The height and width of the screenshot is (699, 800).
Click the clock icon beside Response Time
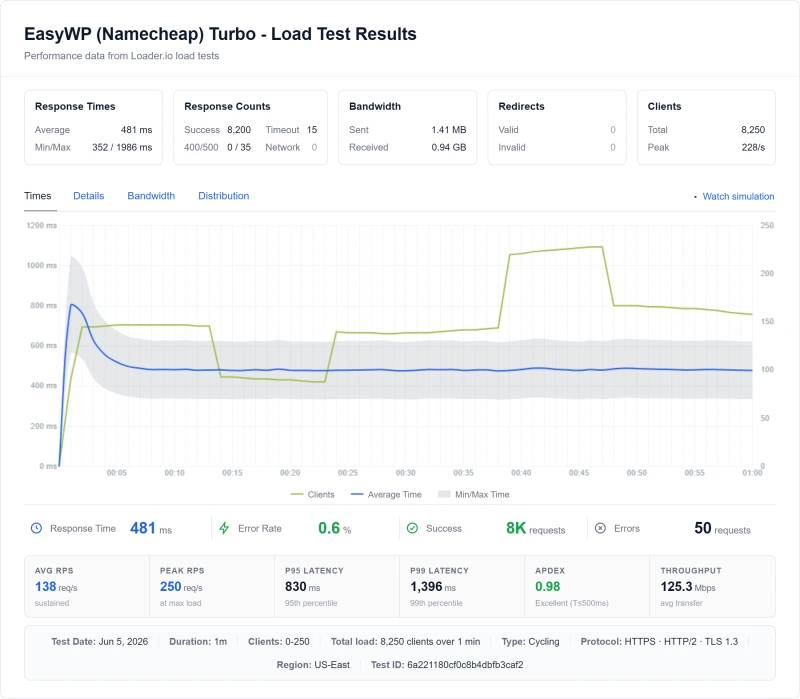[36, 528]
